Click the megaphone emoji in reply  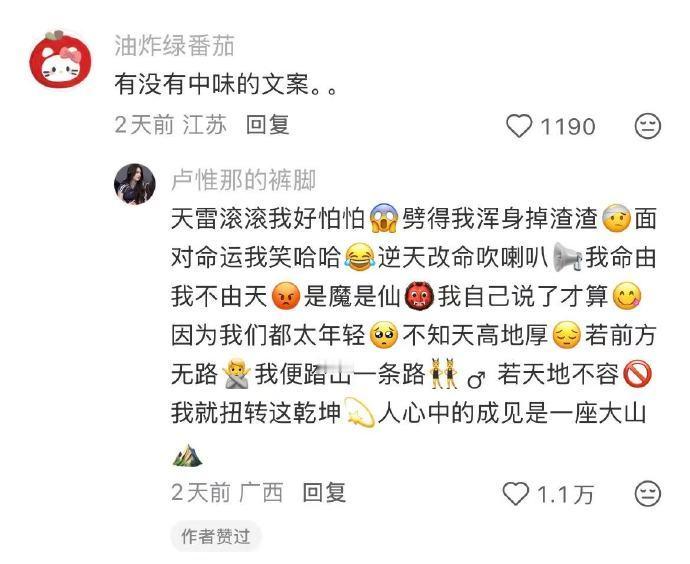coord(567,257)
